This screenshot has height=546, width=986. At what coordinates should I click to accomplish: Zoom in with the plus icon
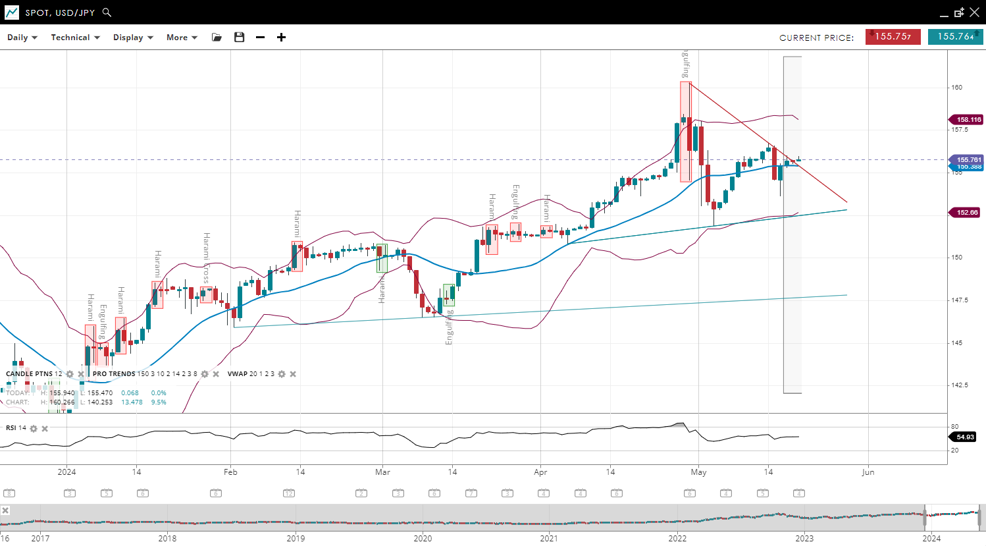(x=281, y=38)
